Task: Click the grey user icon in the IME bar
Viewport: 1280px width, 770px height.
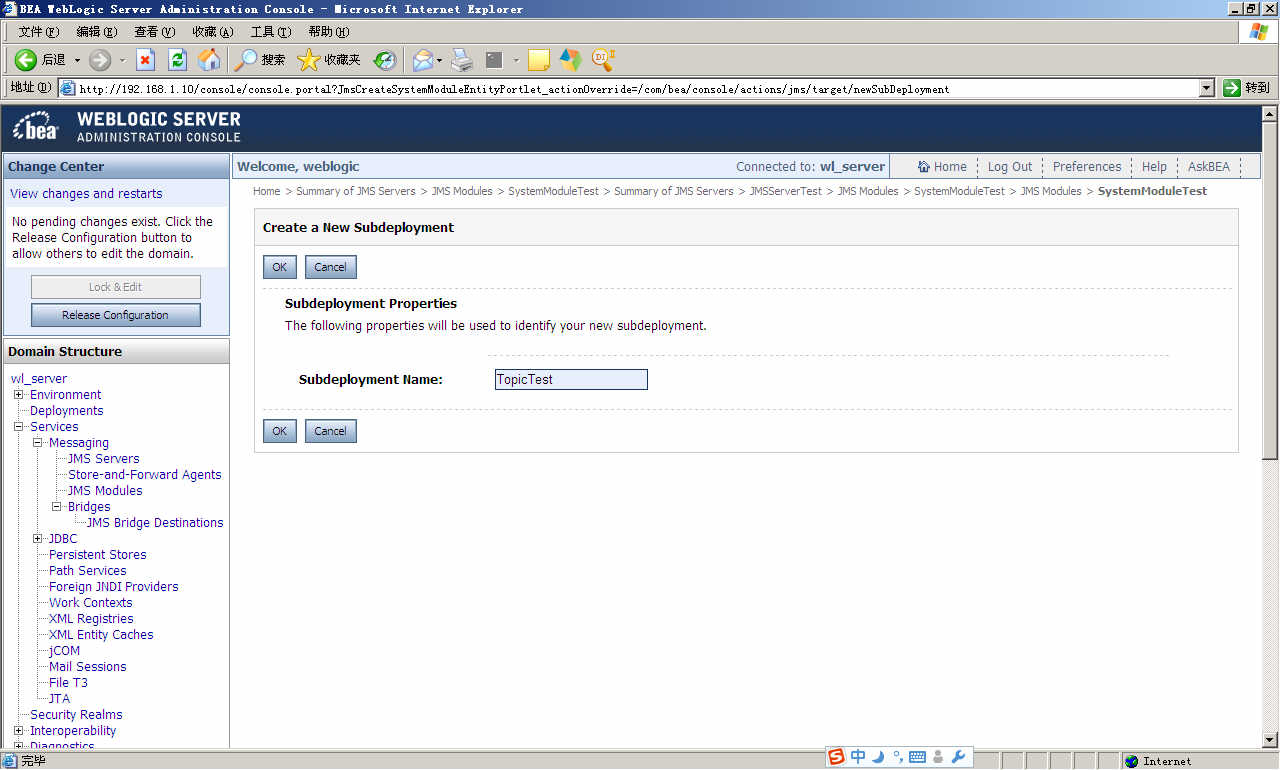Action: click(938, 757)
